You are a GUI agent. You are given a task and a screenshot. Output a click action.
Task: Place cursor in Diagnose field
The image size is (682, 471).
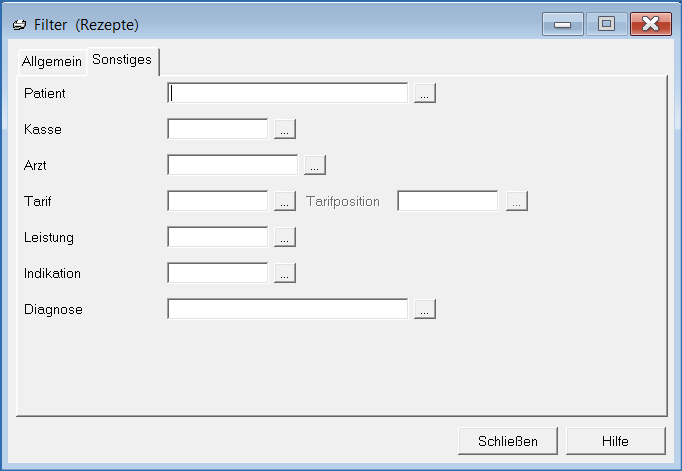click(288, 309)
